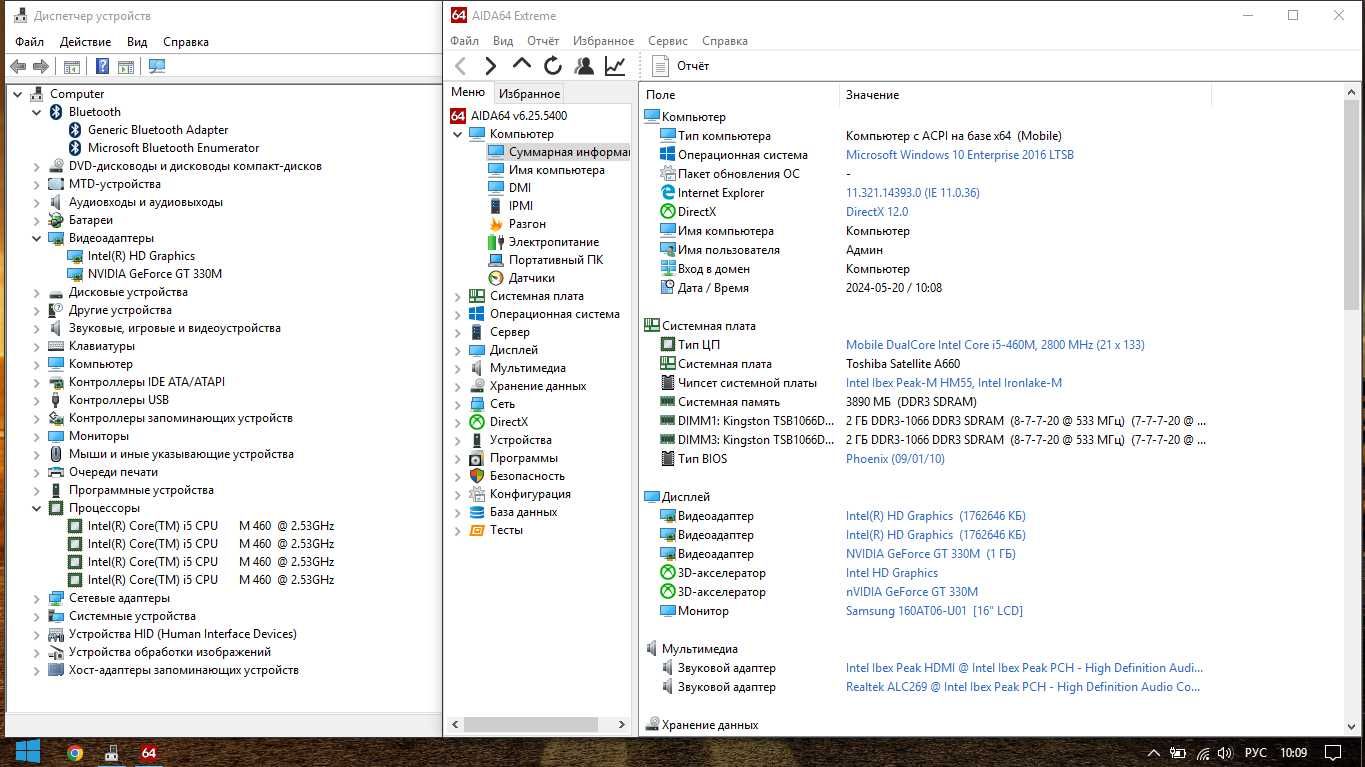1365x767 pixels.
Task: Click the AIDA64 Back navigation arrow
Action: click(460, 66)
